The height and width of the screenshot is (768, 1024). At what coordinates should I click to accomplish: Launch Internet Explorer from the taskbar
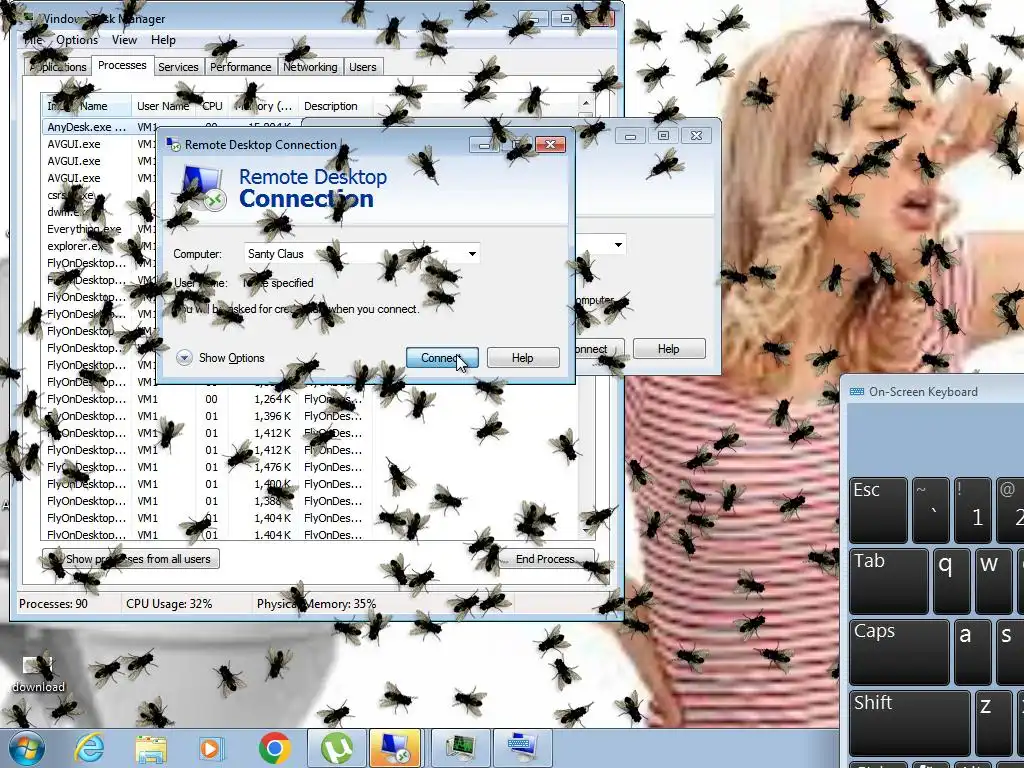pyautogui.click(x=89, y=748)
